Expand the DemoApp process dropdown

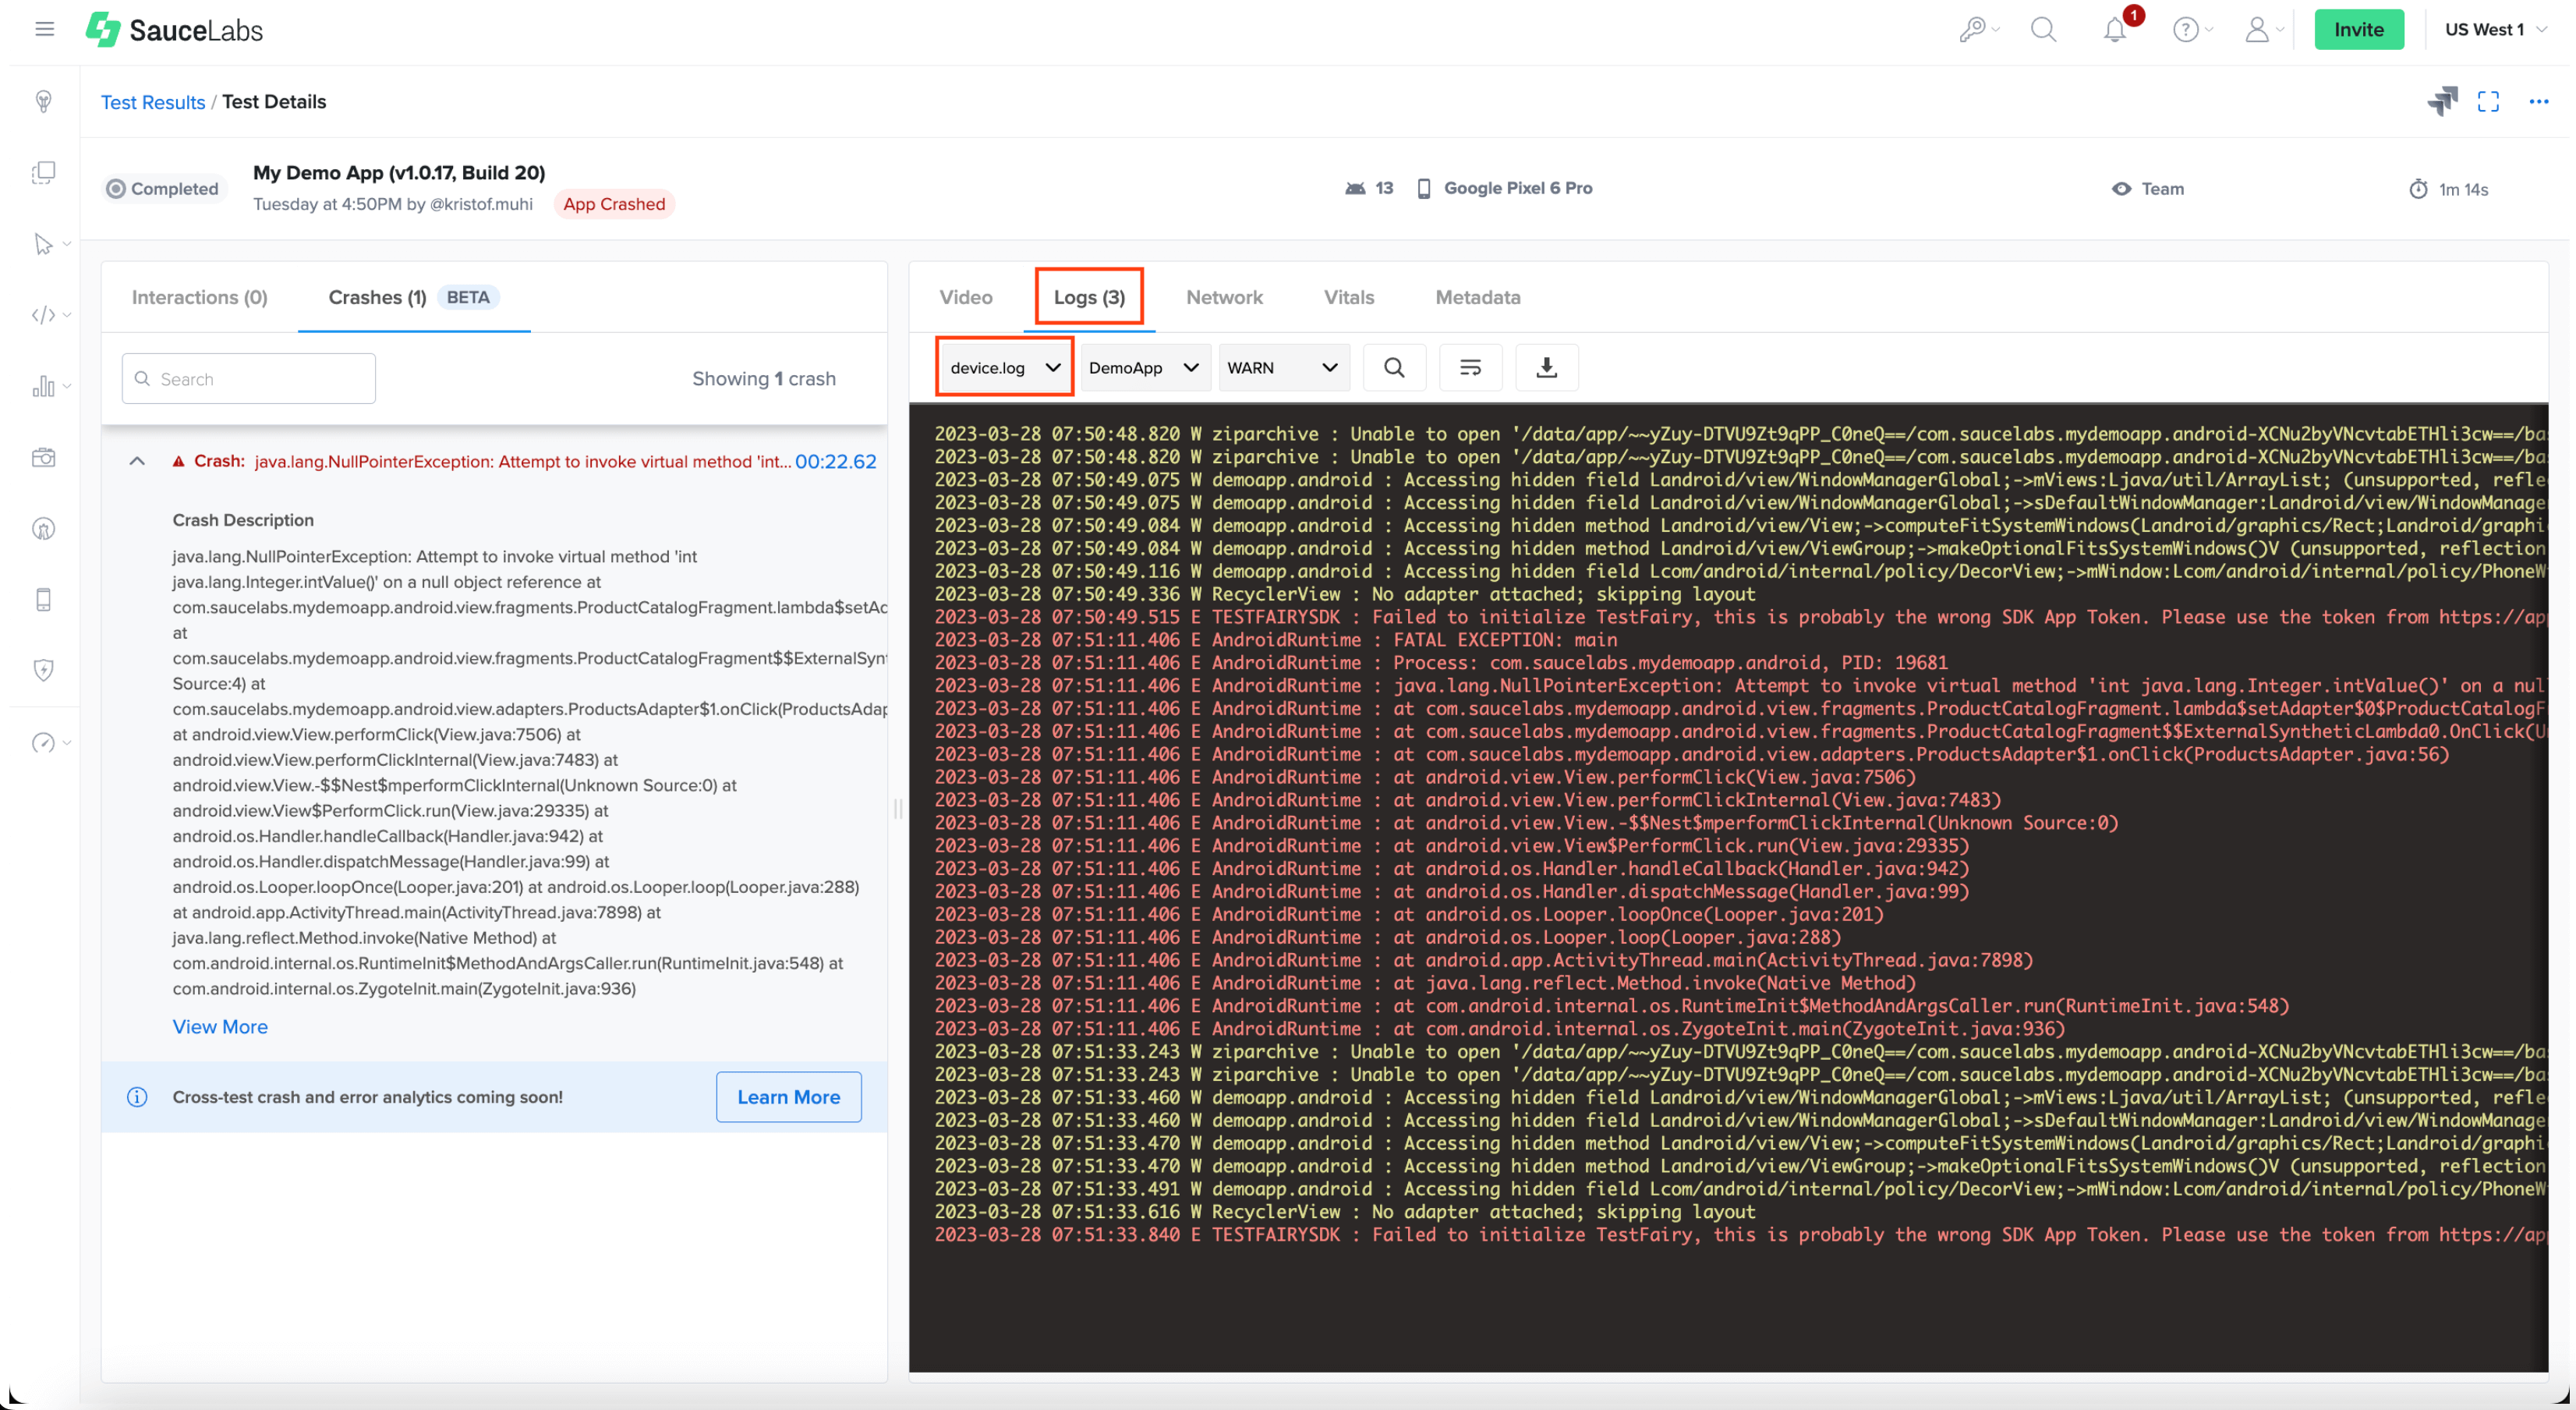point(1144,367)
